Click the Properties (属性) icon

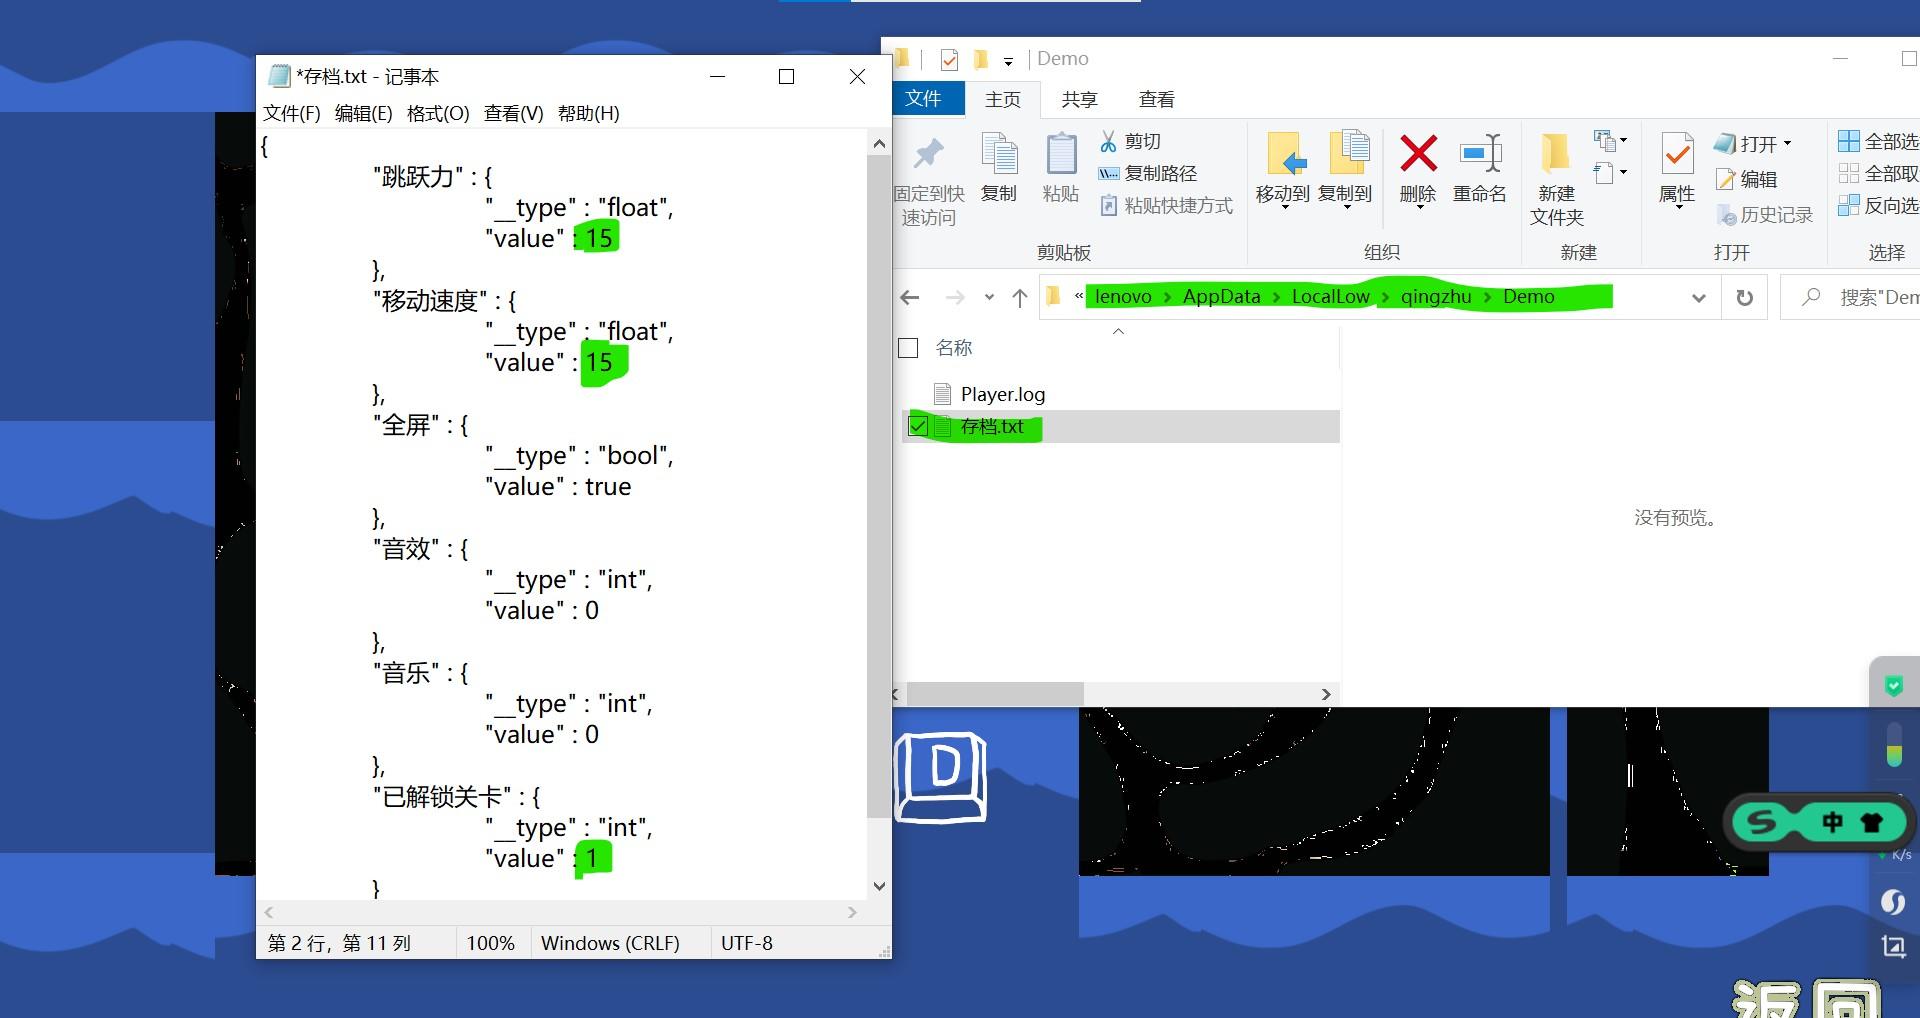1677,156
